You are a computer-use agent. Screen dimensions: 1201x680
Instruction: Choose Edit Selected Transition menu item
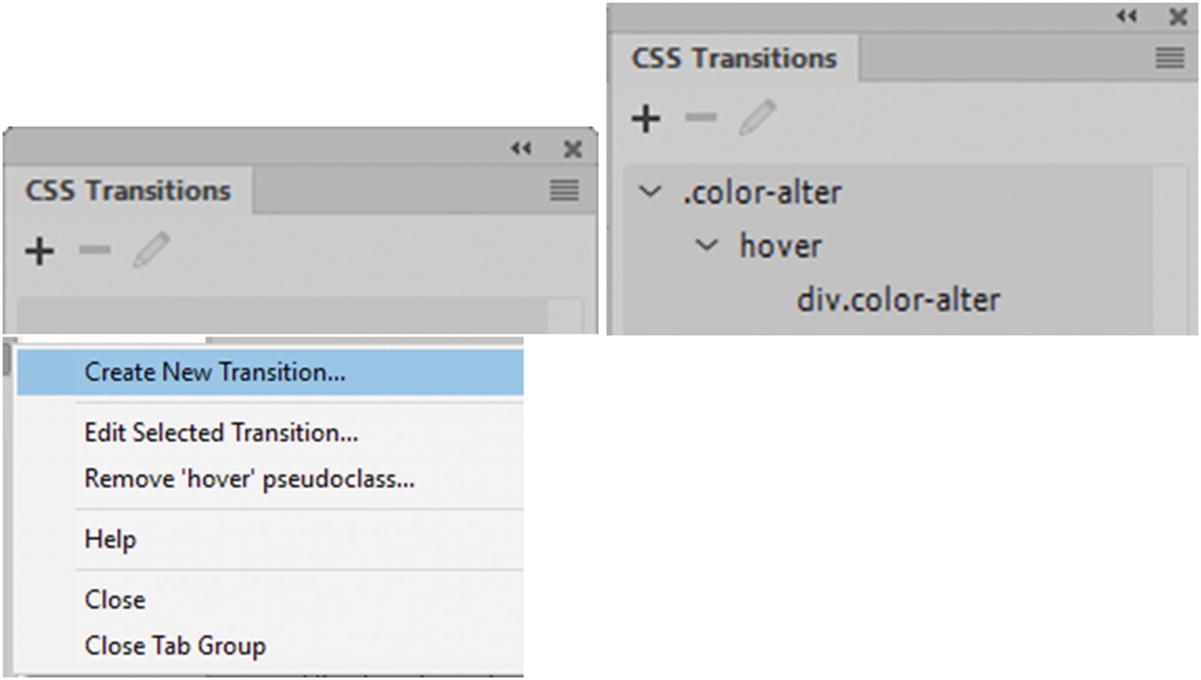point(221,433)
